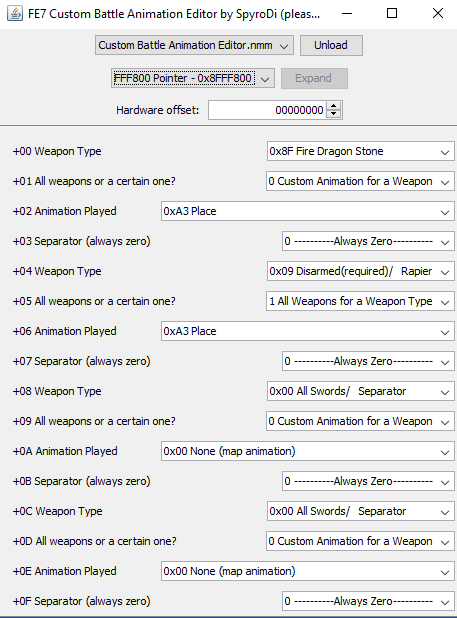
Task: Open +08 Weapon Type All Swords dropdown
Action: click(360, 391)
